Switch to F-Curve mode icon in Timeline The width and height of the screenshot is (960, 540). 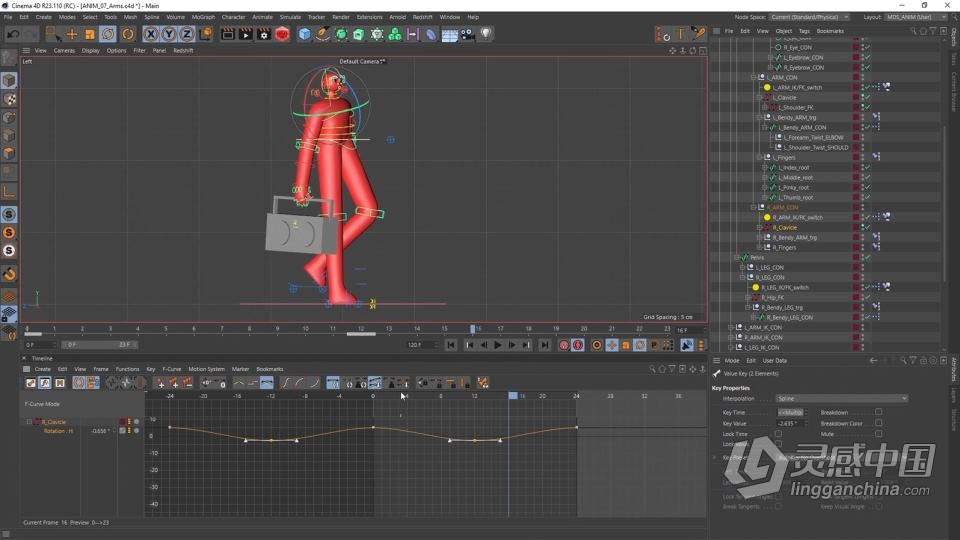click(x=45, y=383)
